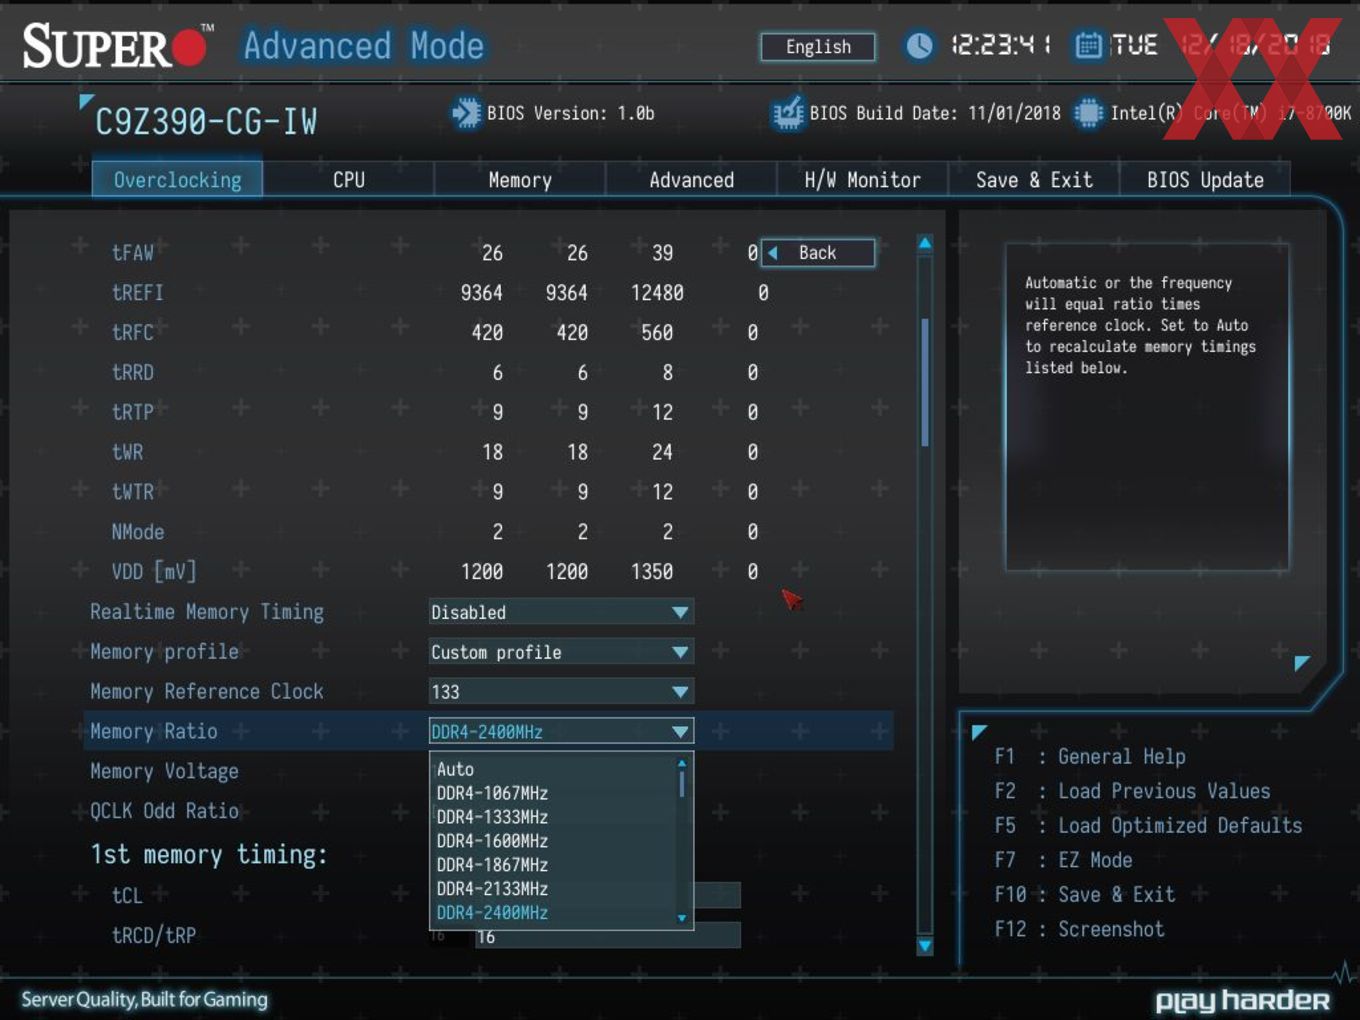This screenshot has height=1020, width=1360.
Task: Click the 1350 VDD value
Action: (x=652, y=572)
